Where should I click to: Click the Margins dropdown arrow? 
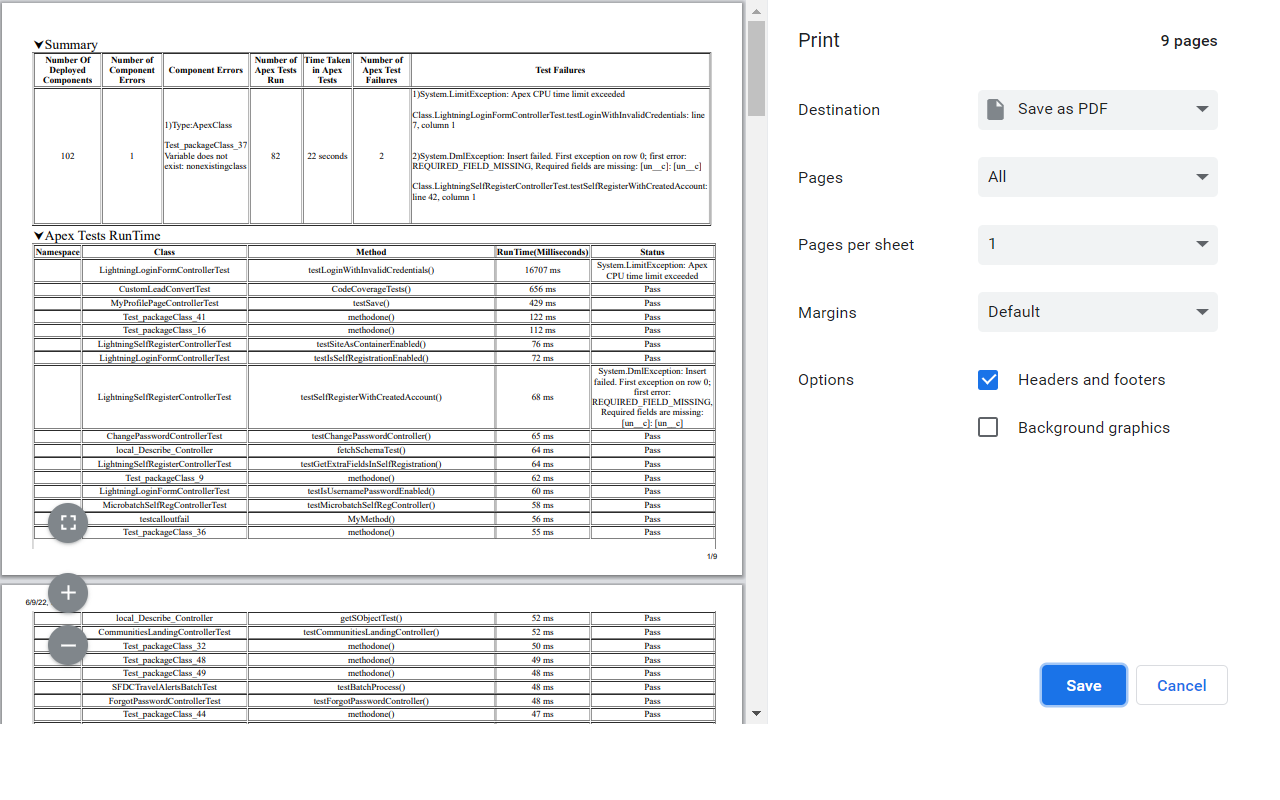pyautogui.click(x=1200, y=311)
